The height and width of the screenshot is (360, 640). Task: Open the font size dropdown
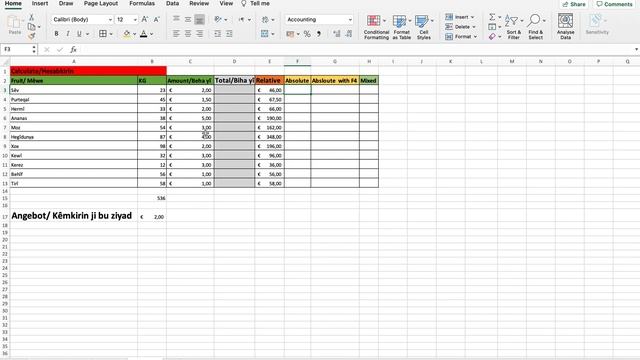click(x=135, y=20)
